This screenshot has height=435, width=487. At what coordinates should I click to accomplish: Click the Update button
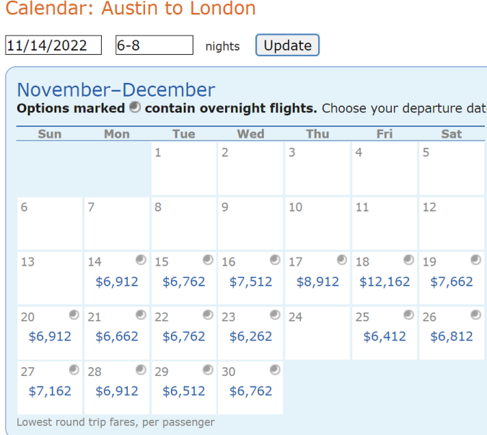pos(287,45)
